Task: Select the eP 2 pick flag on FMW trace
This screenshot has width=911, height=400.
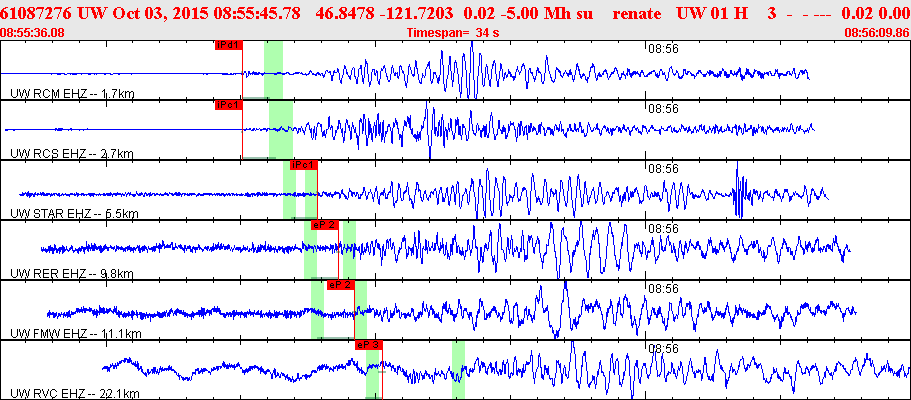Action: click(x=340, y=285)
